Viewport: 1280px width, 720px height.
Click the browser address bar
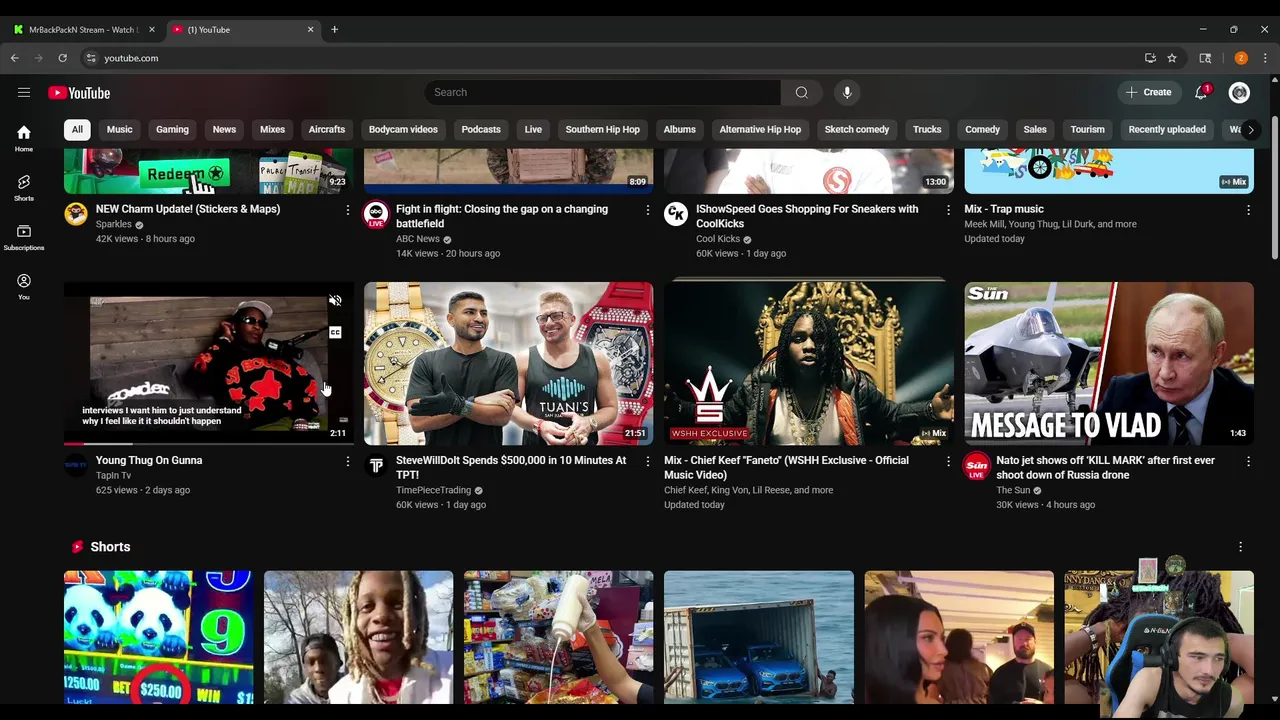coord(610,58)
